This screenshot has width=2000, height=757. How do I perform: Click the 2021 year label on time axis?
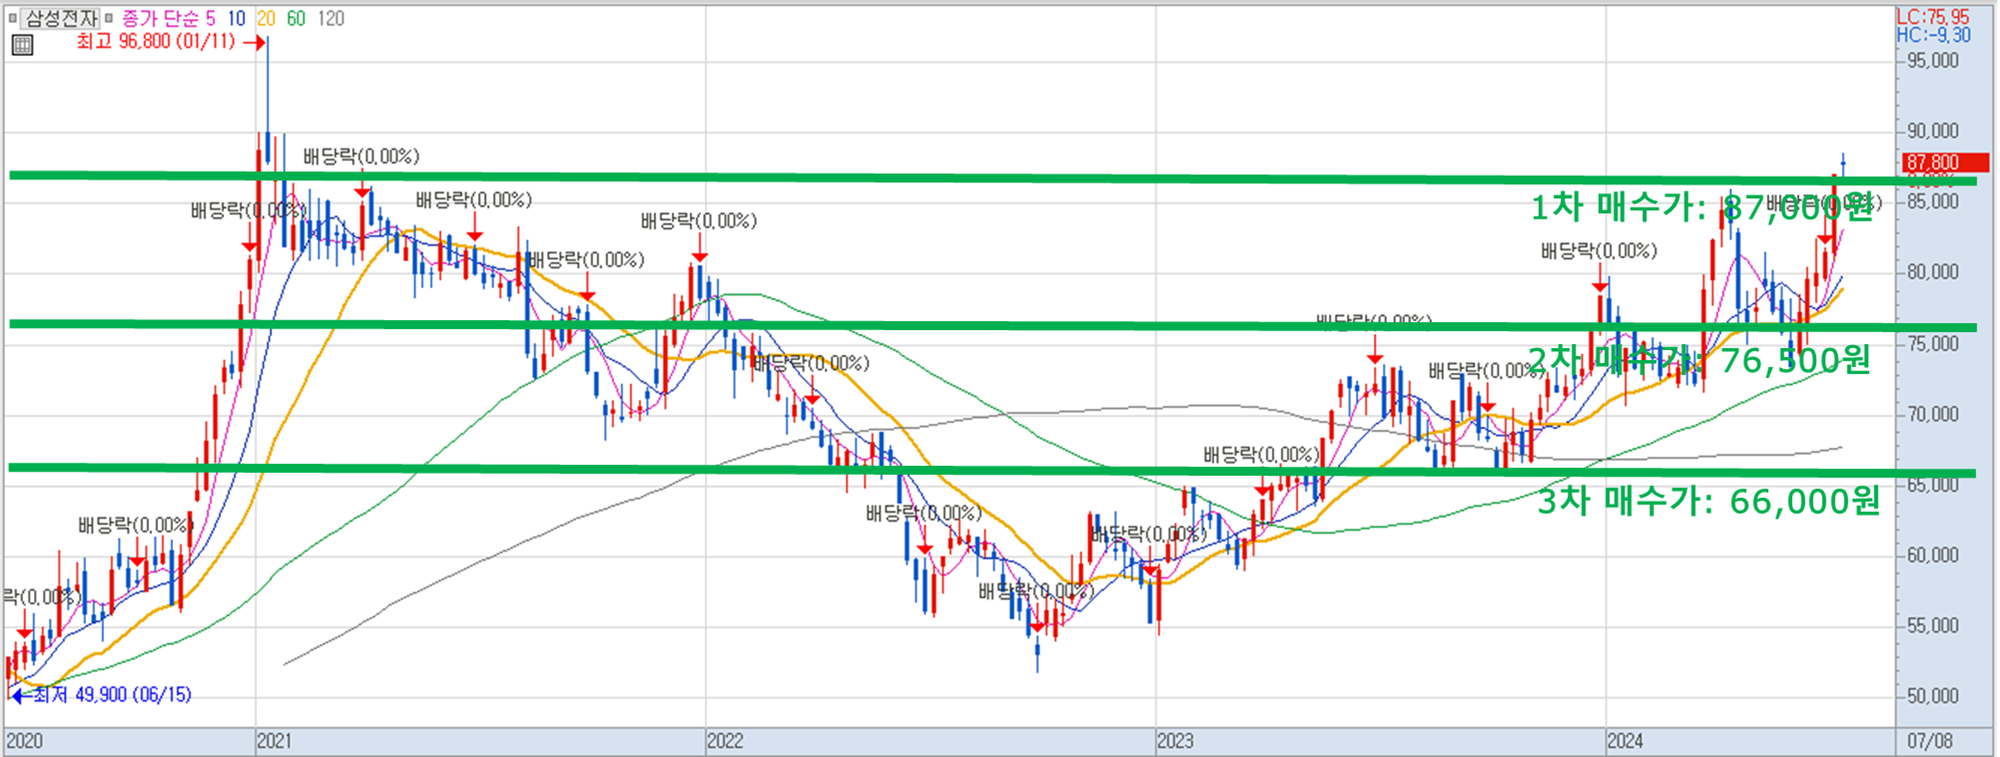(274, 741)
